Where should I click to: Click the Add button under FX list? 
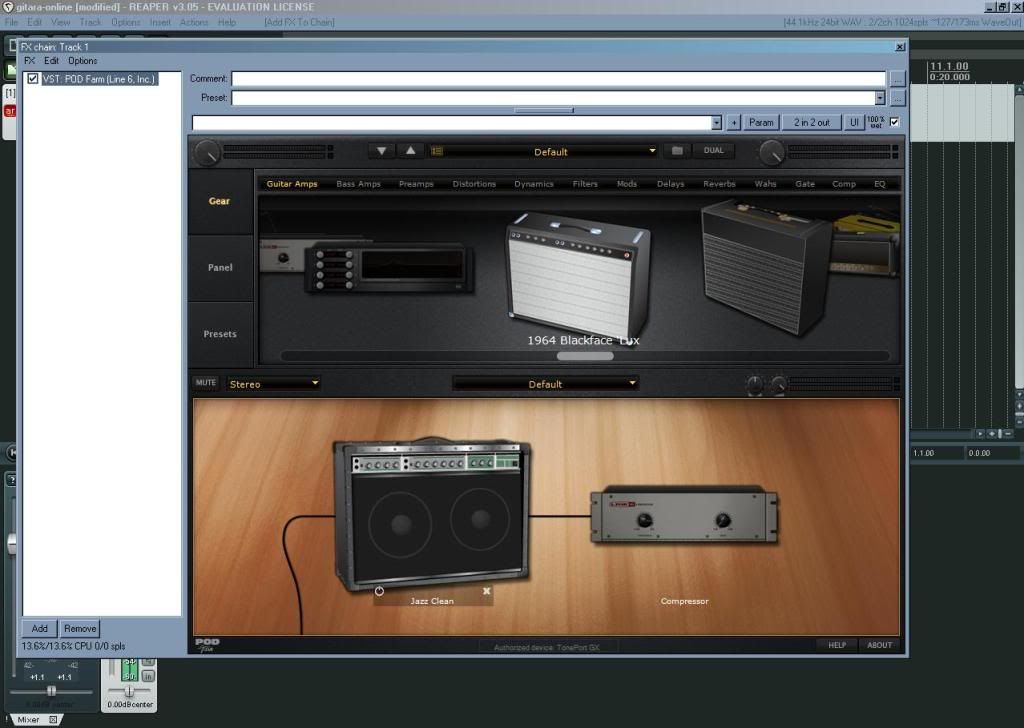[39, 629]
